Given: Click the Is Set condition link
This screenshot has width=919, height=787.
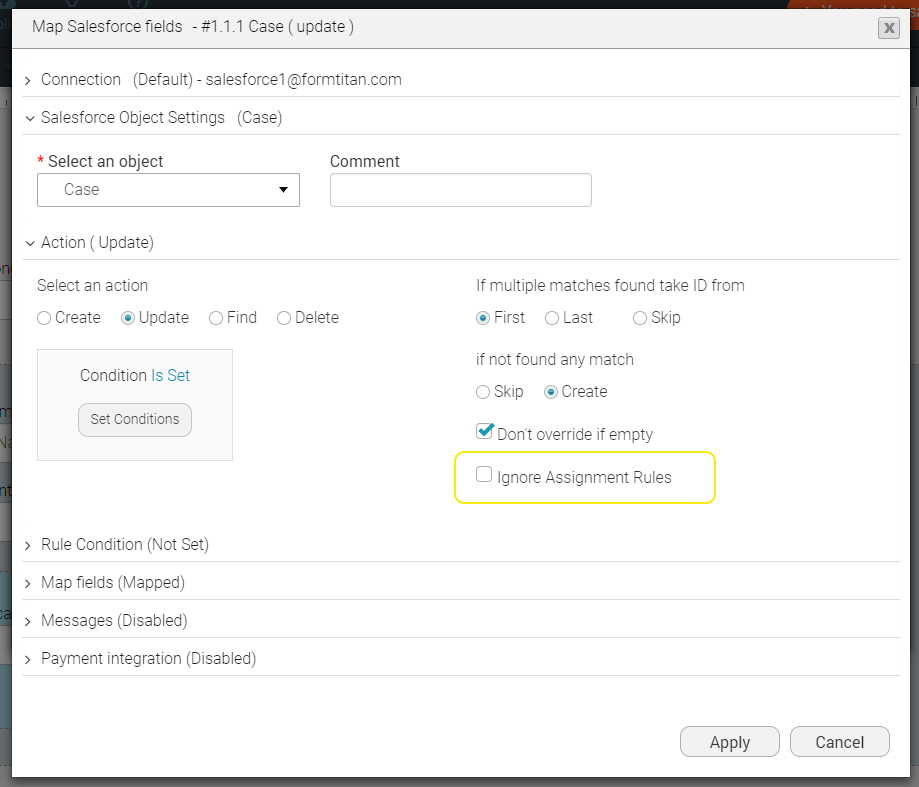Looking at the screenshot, I should (171, 375).
